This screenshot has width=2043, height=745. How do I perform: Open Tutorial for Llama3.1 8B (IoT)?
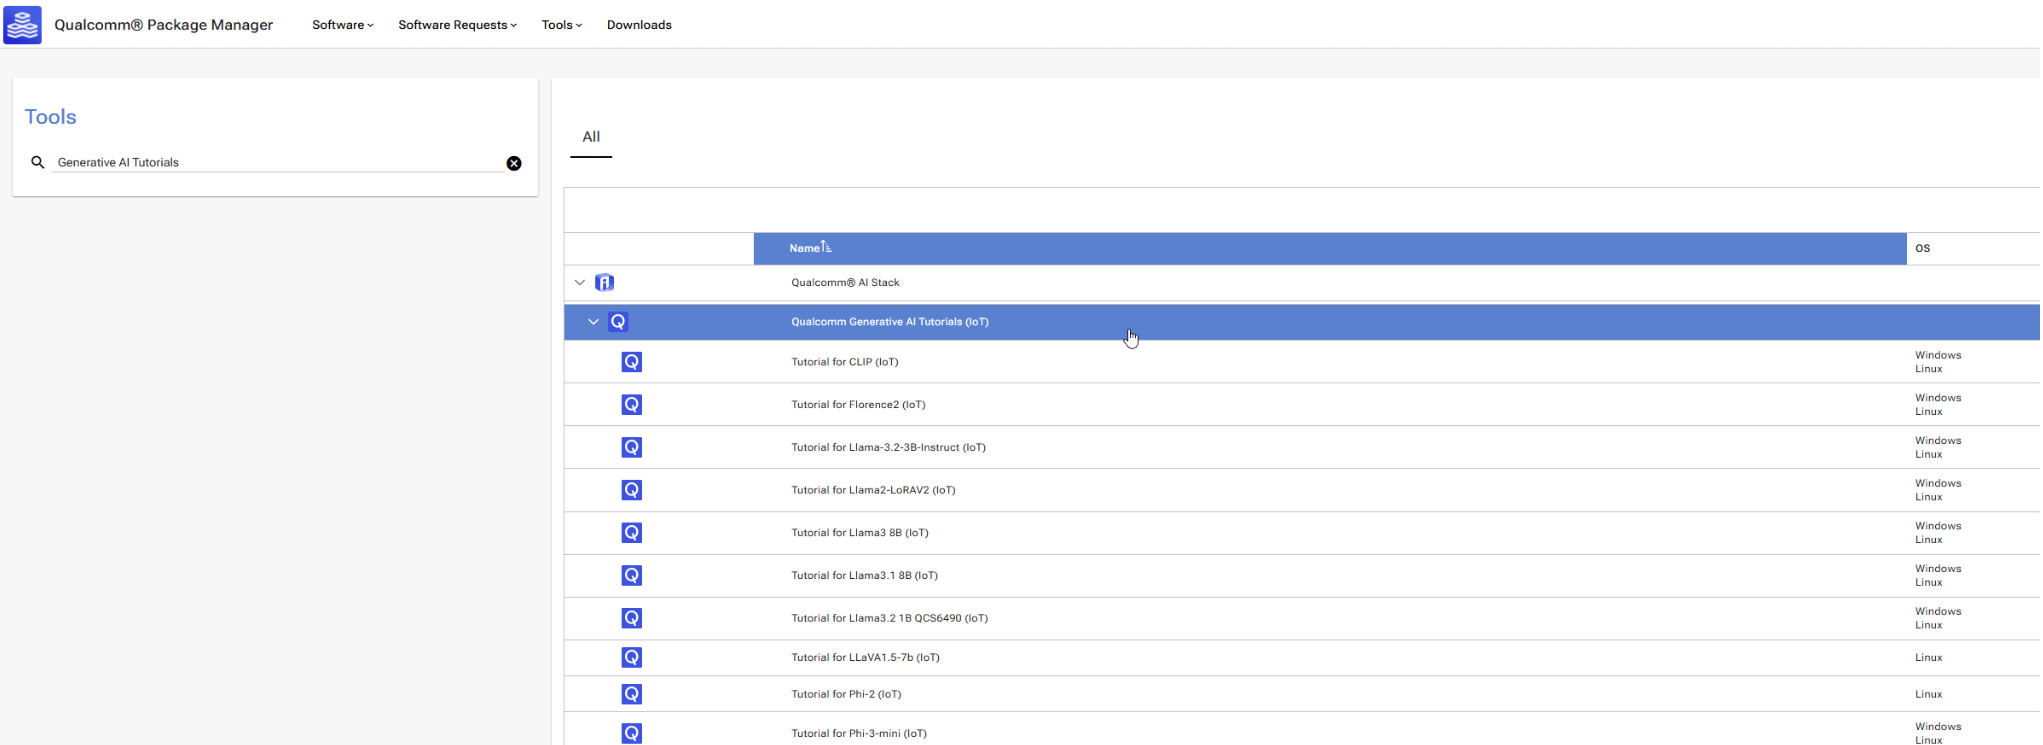pos(864,576)
